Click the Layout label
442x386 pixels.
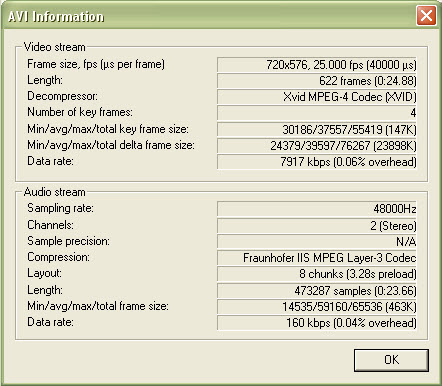click(44, 273)
